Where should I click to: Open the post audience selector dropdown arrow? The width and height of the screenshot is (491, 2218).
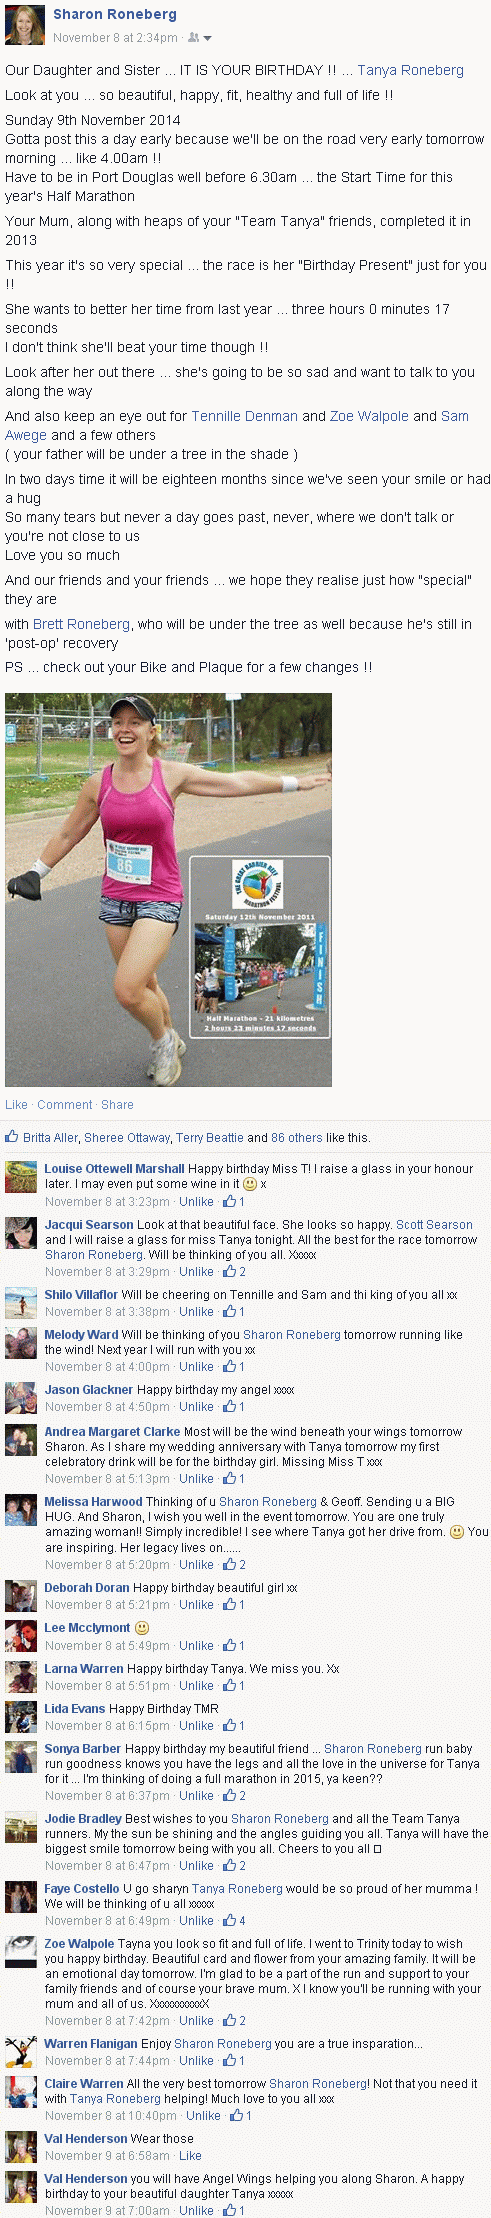pos(207,39)
